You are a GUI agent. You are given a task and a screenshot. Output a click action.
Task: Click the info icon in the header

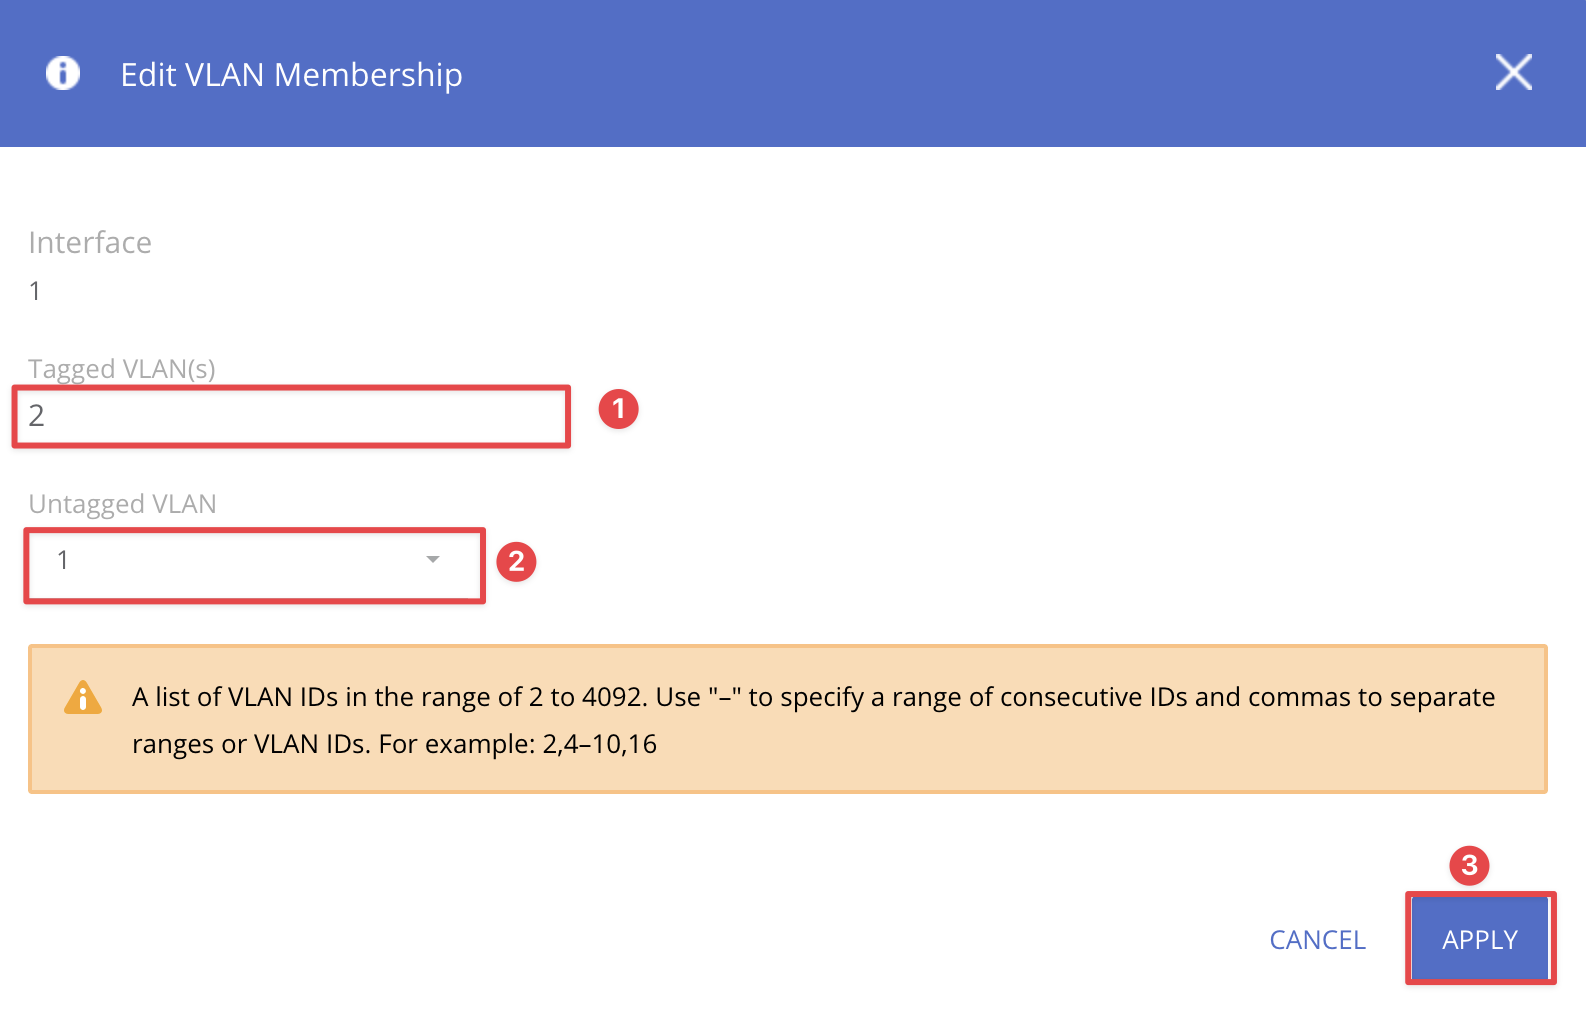[x=63, y=73]
